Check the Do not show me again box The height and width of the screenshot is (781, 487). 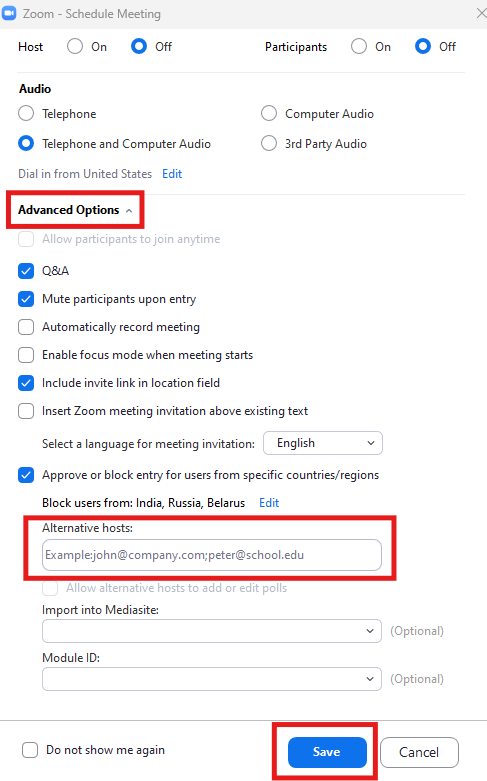30,750
